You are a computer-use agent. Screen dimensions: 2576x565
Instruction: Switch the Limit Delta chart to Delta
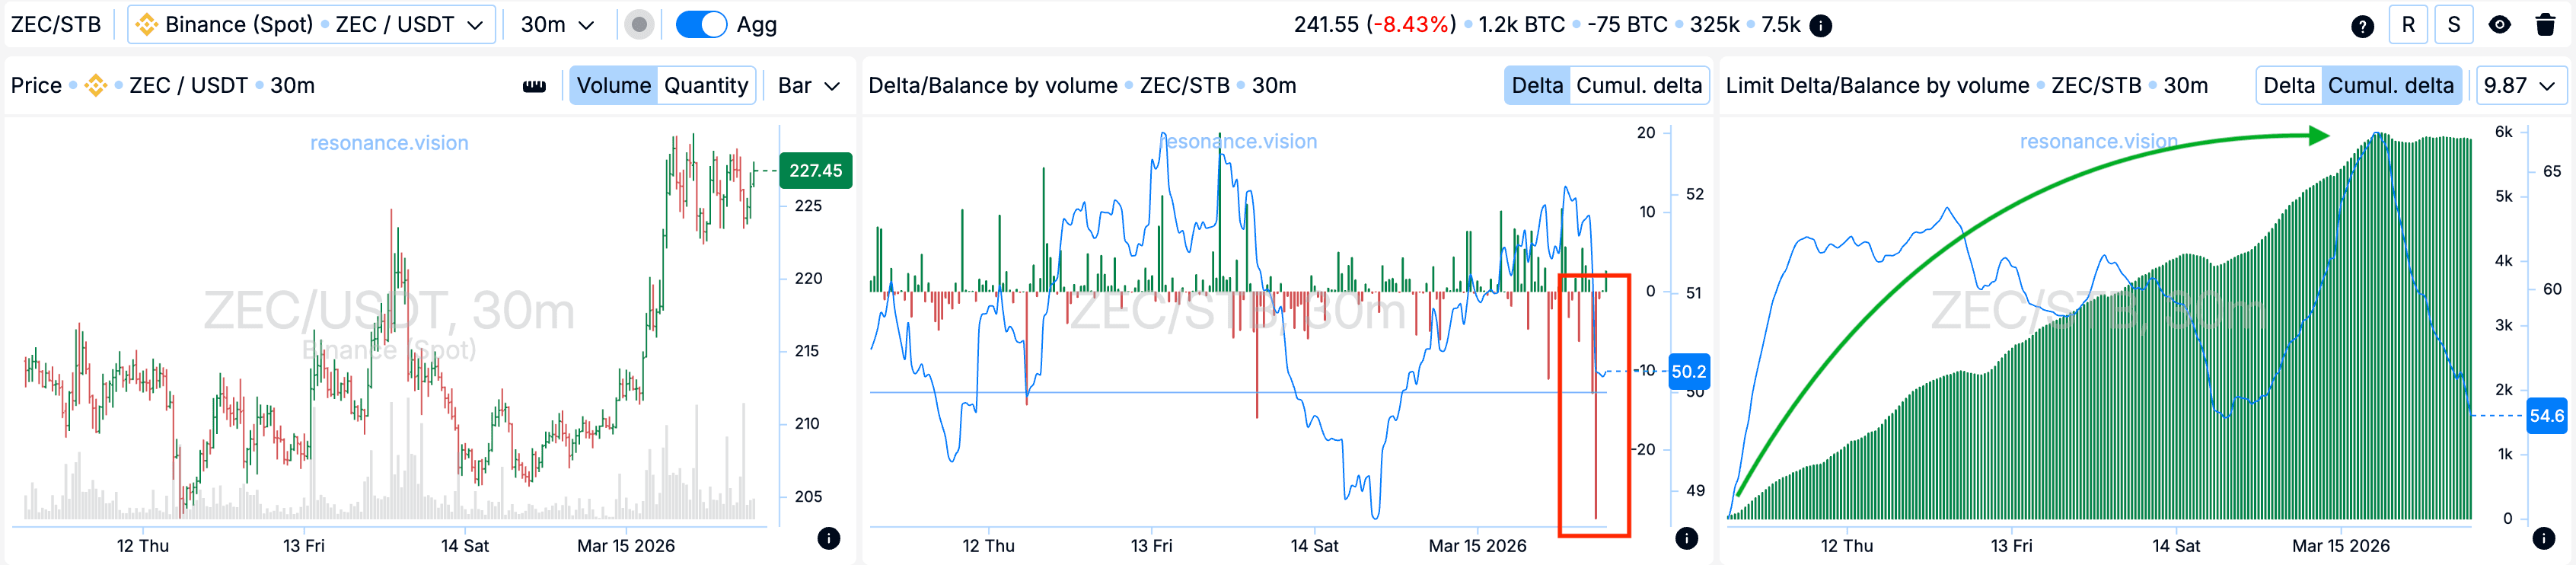coord(2288,86)
